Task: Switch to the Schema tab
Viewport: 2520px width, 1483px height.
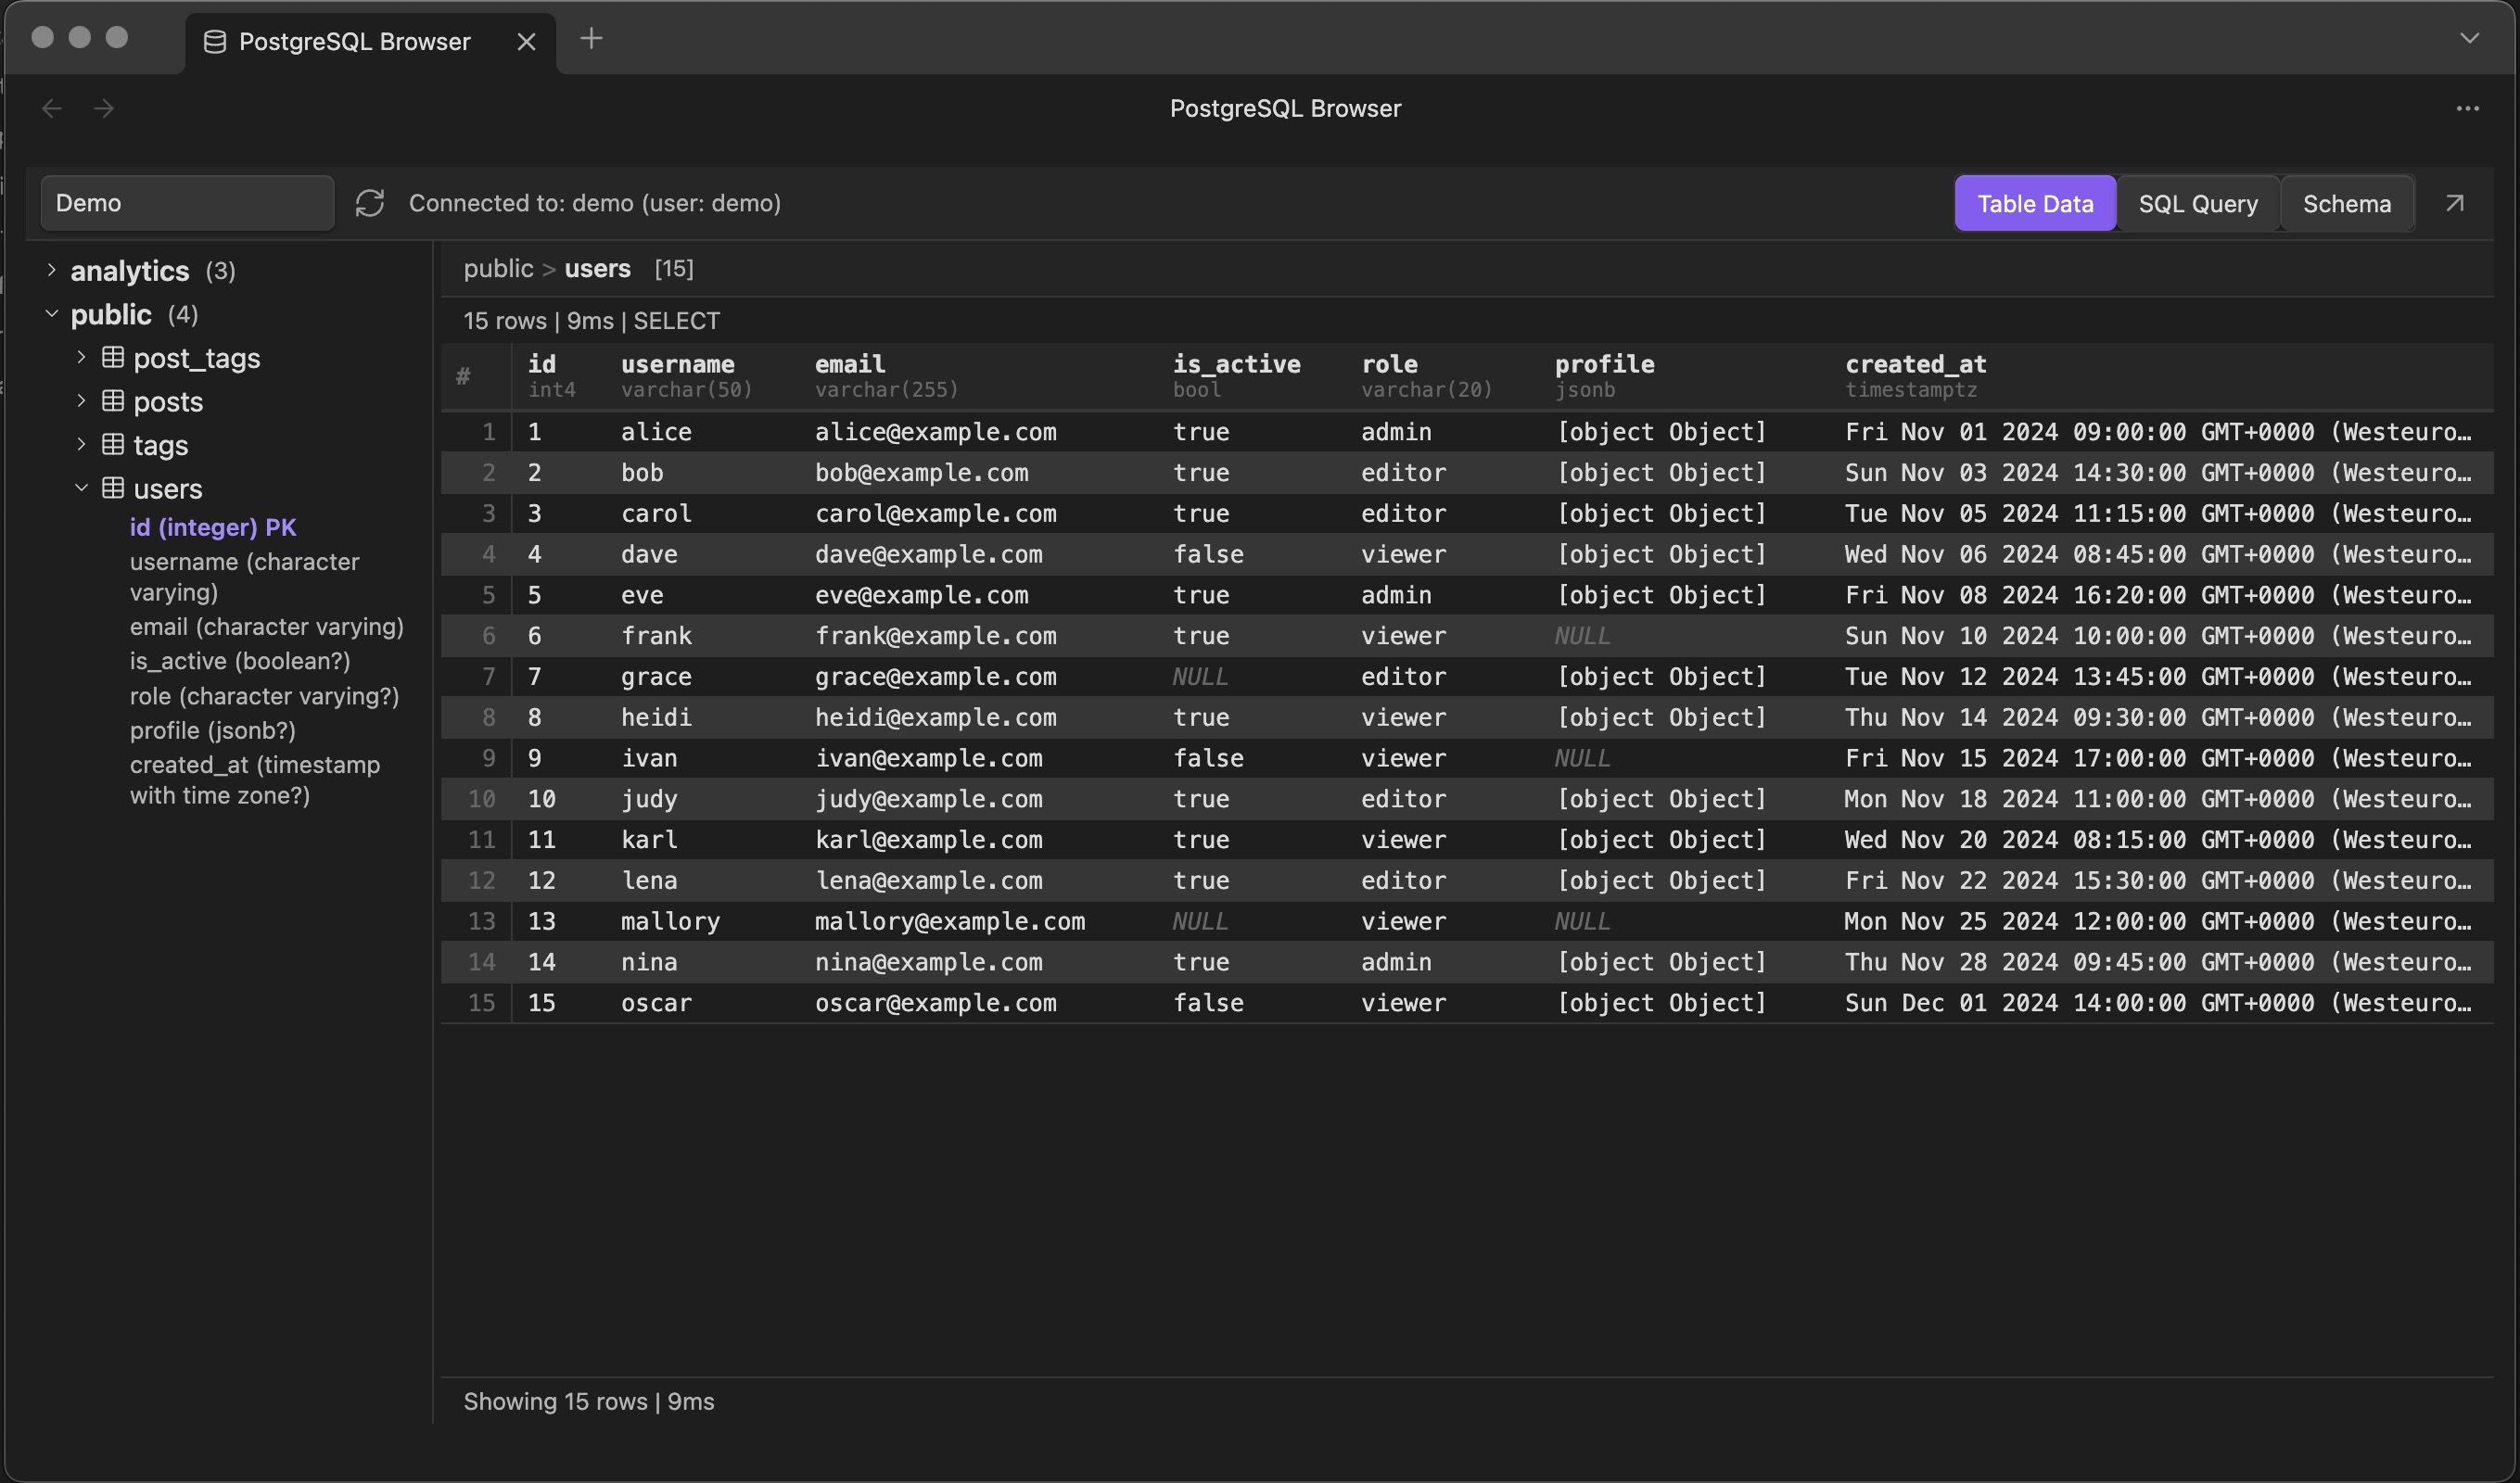Action: pos(2346,204)
